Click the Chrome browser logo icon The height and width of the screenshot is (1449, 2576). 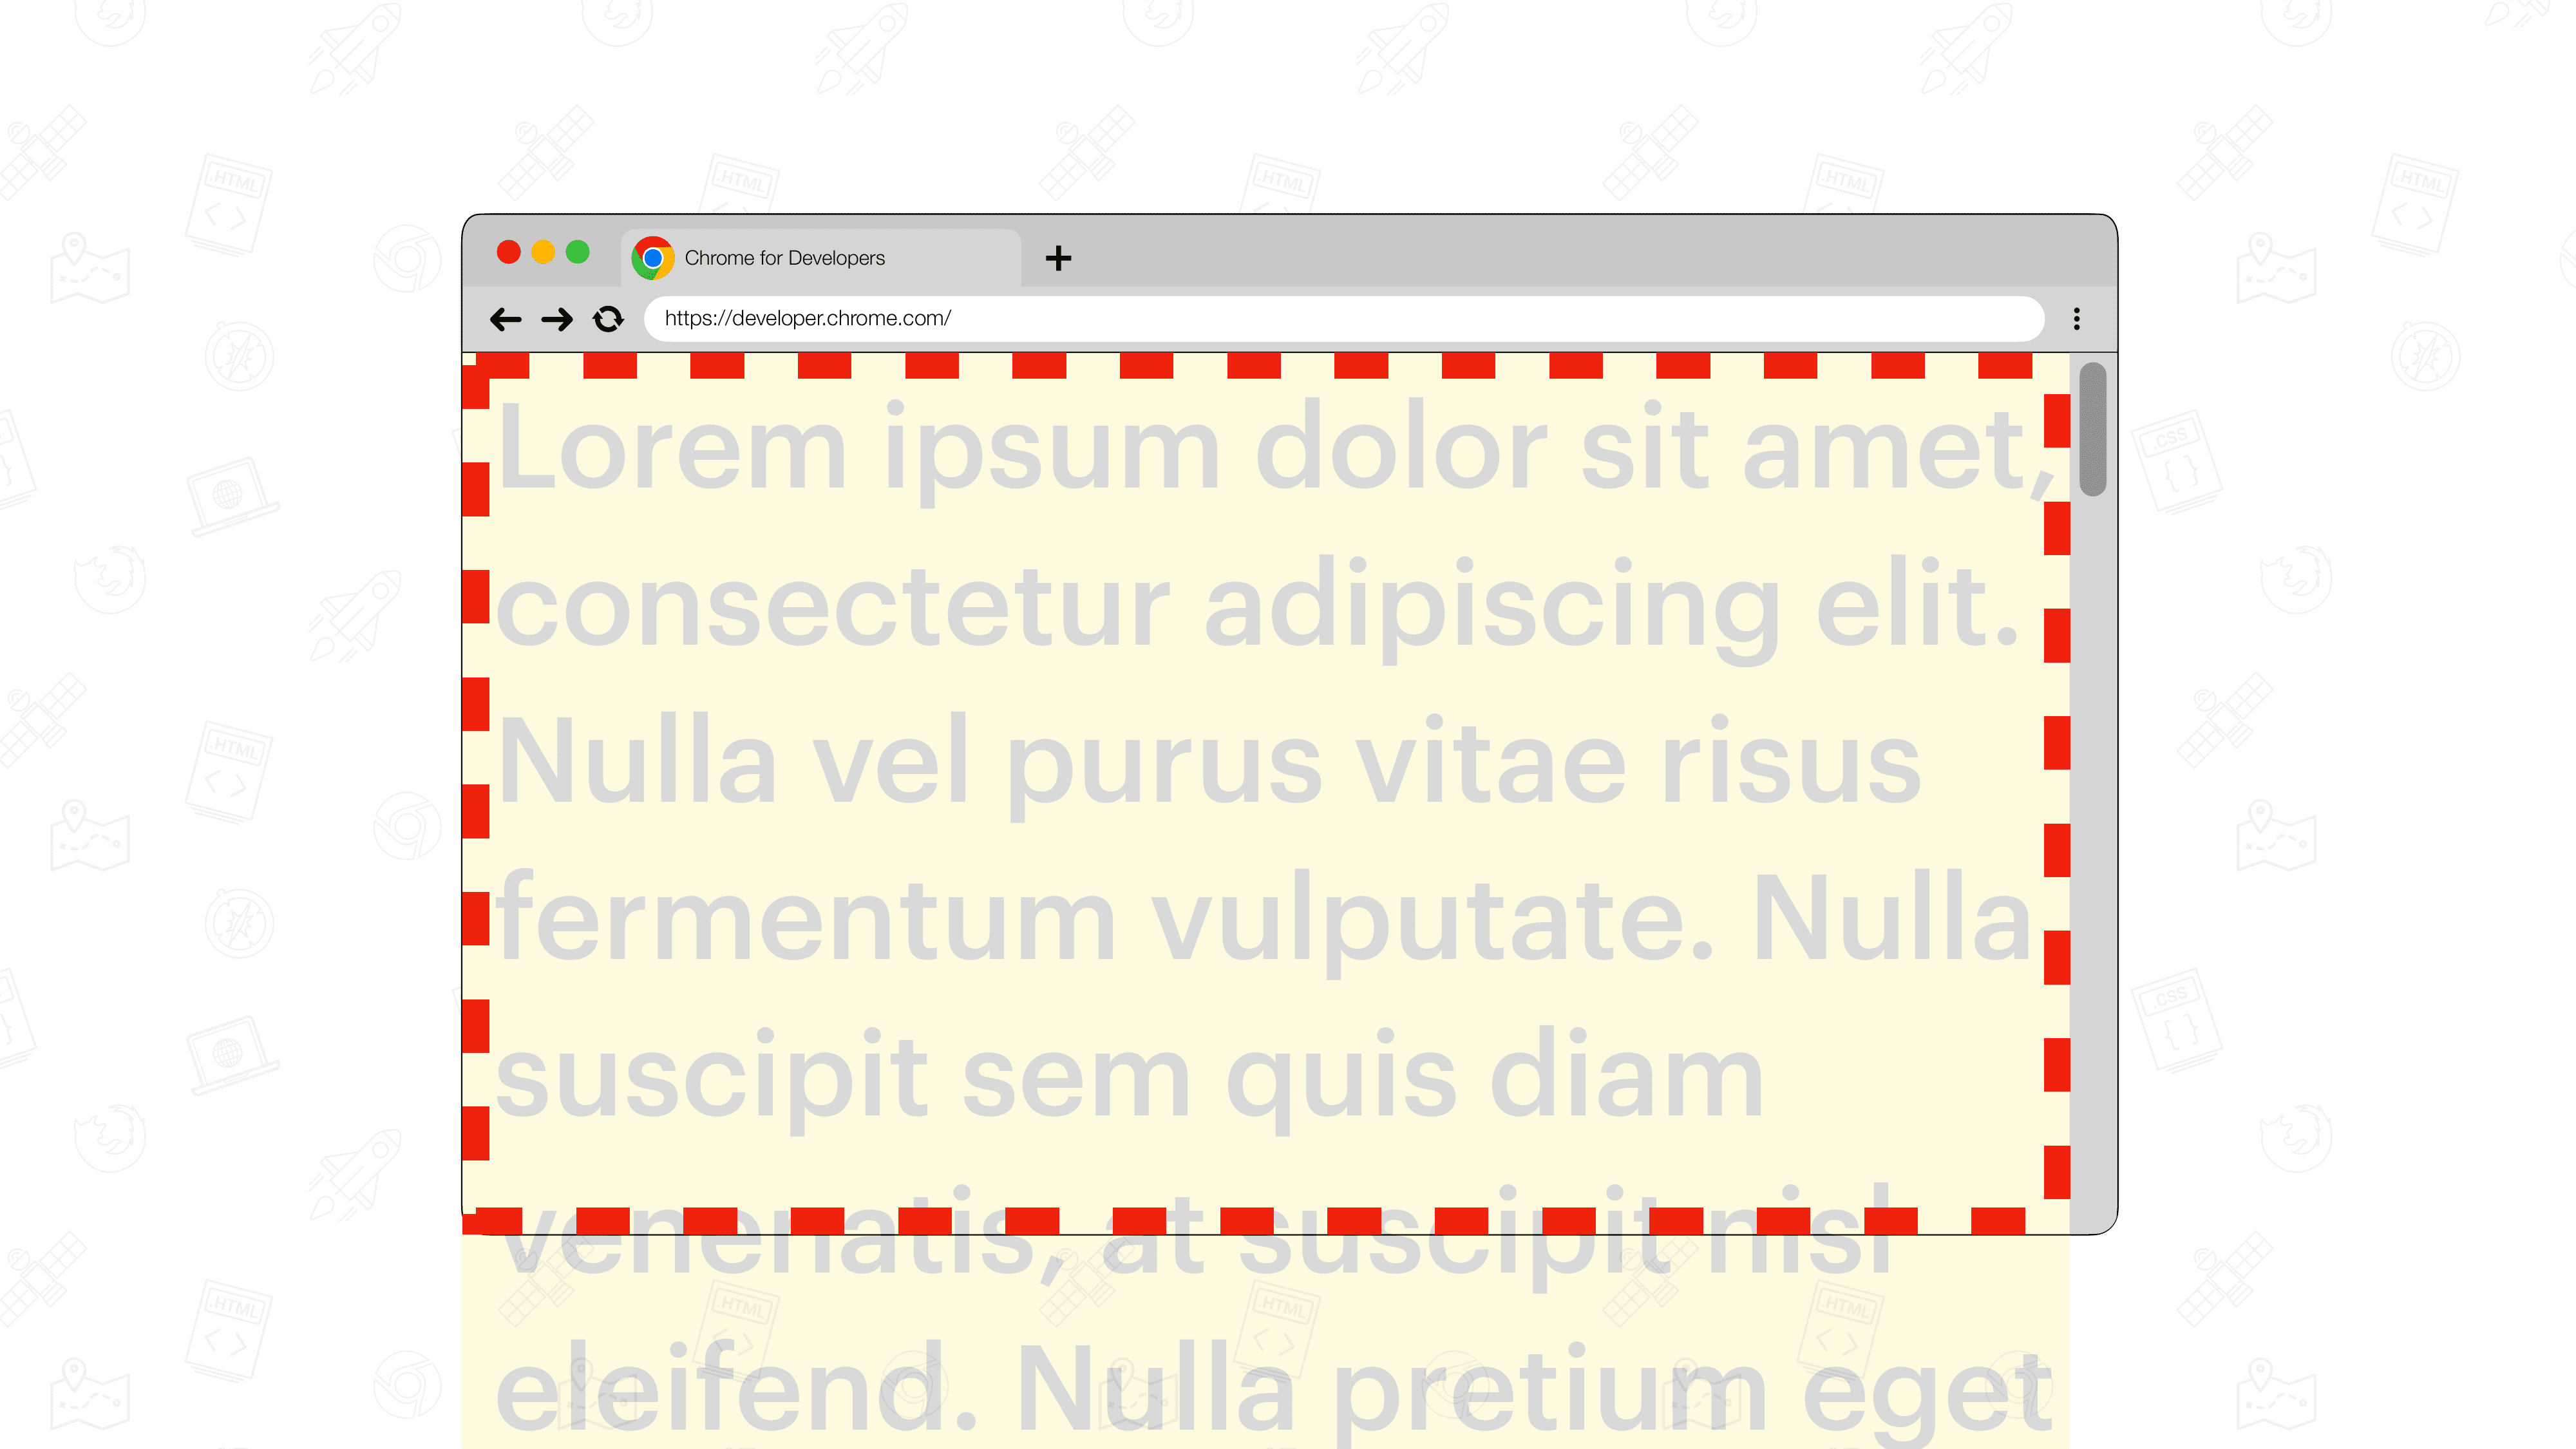653,256
